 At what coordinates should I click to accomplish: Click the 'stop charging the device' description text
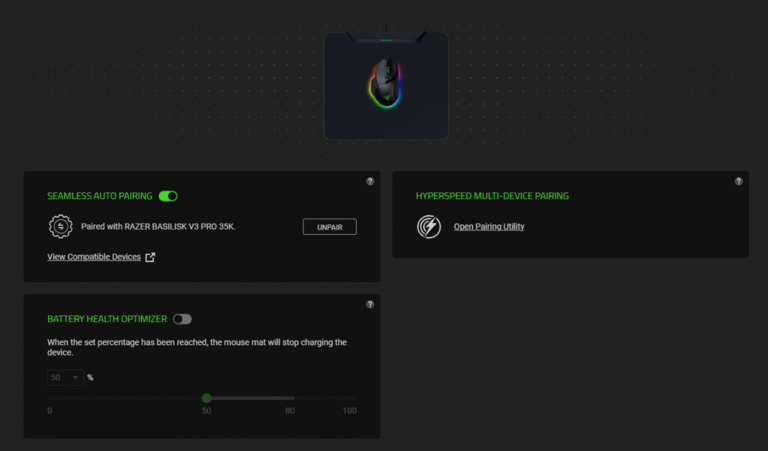(x=197, y=347)
